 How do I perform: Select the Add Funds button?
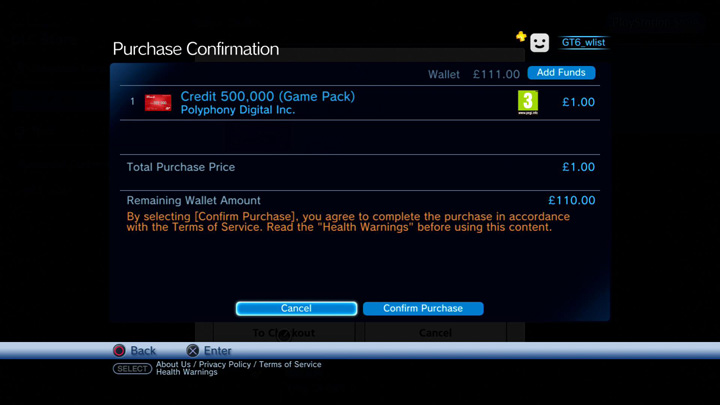[561, 73]
